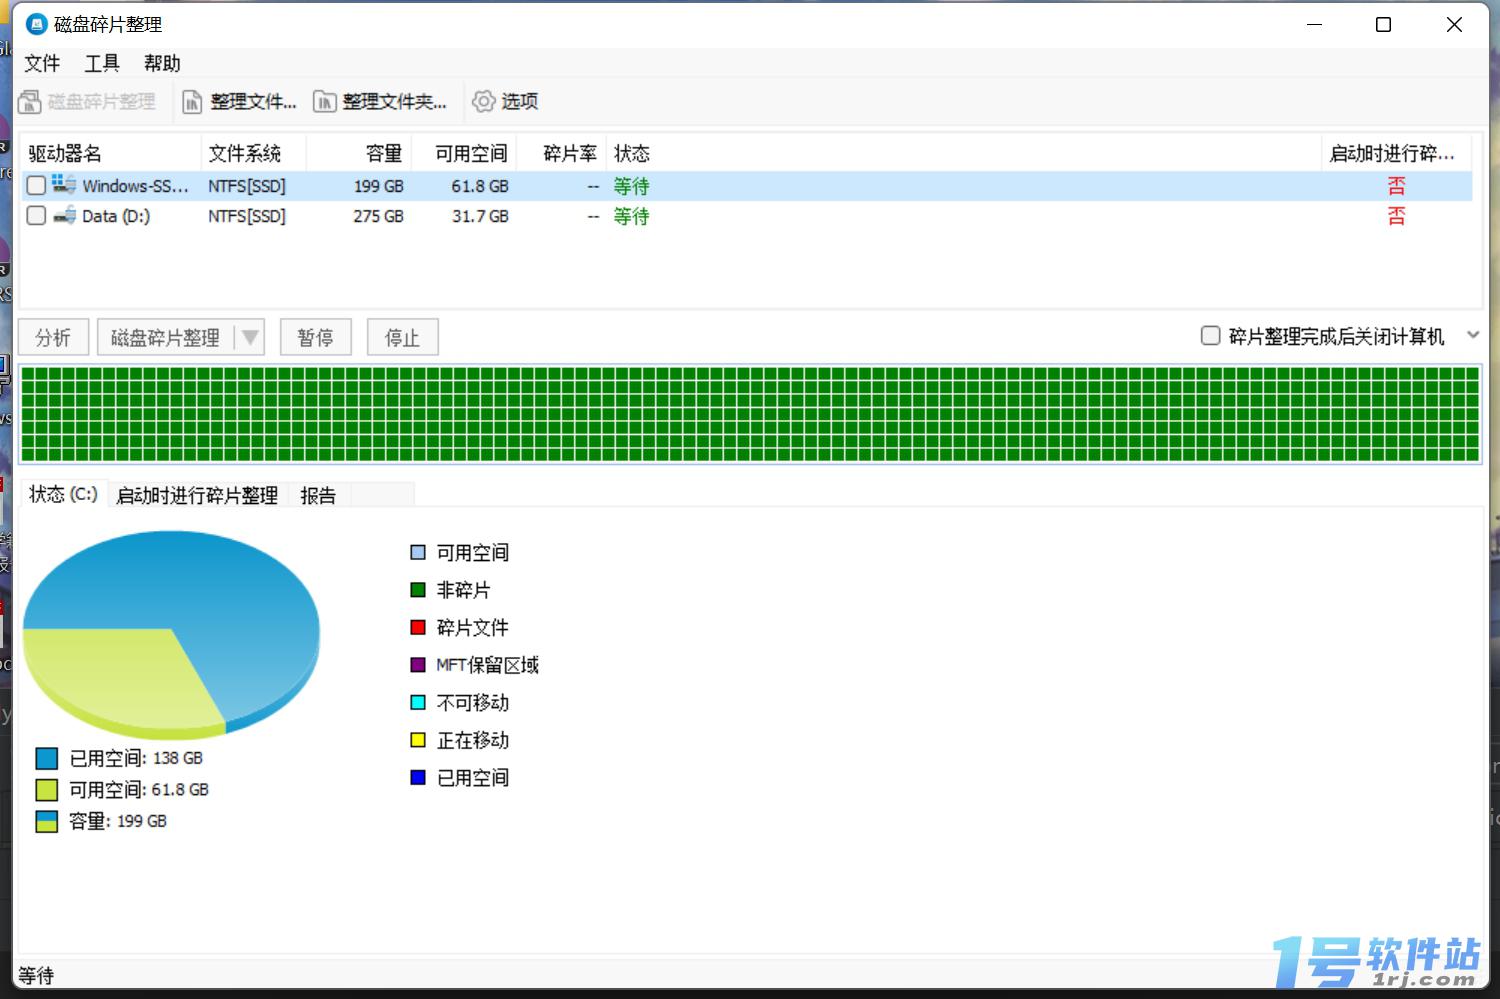Image resolution: width=1500 pixels, height=999 pixels.
Task: Click the disk usage pie chart
Action: click(171, 634)
